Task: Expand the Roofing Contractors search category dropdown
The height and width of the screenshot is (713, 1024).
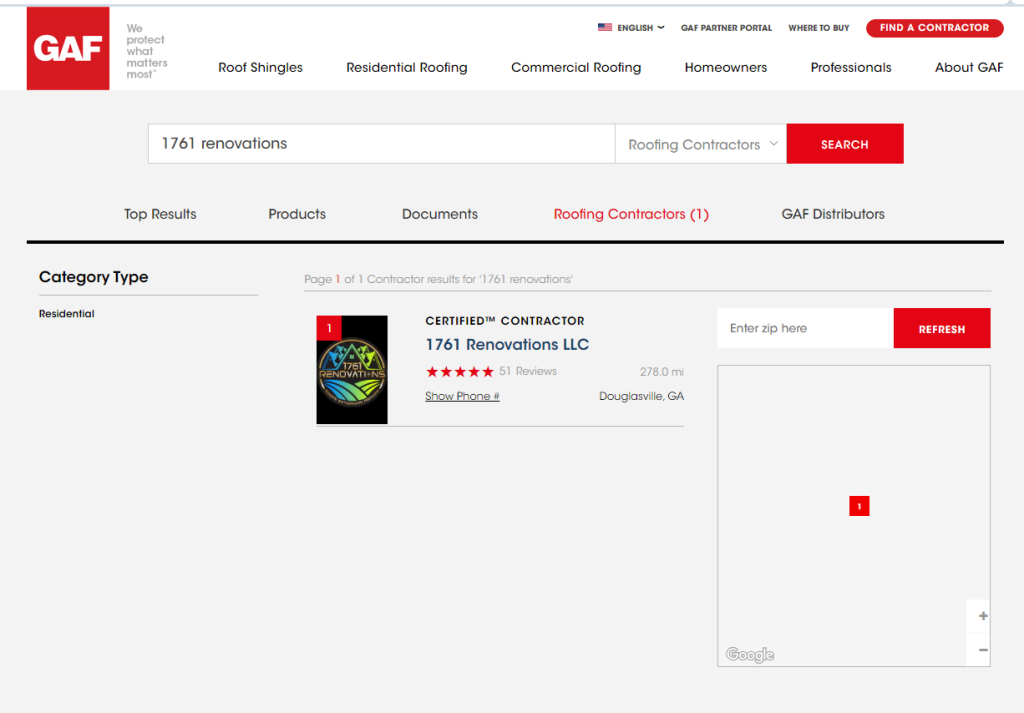Action: point(701,144)
